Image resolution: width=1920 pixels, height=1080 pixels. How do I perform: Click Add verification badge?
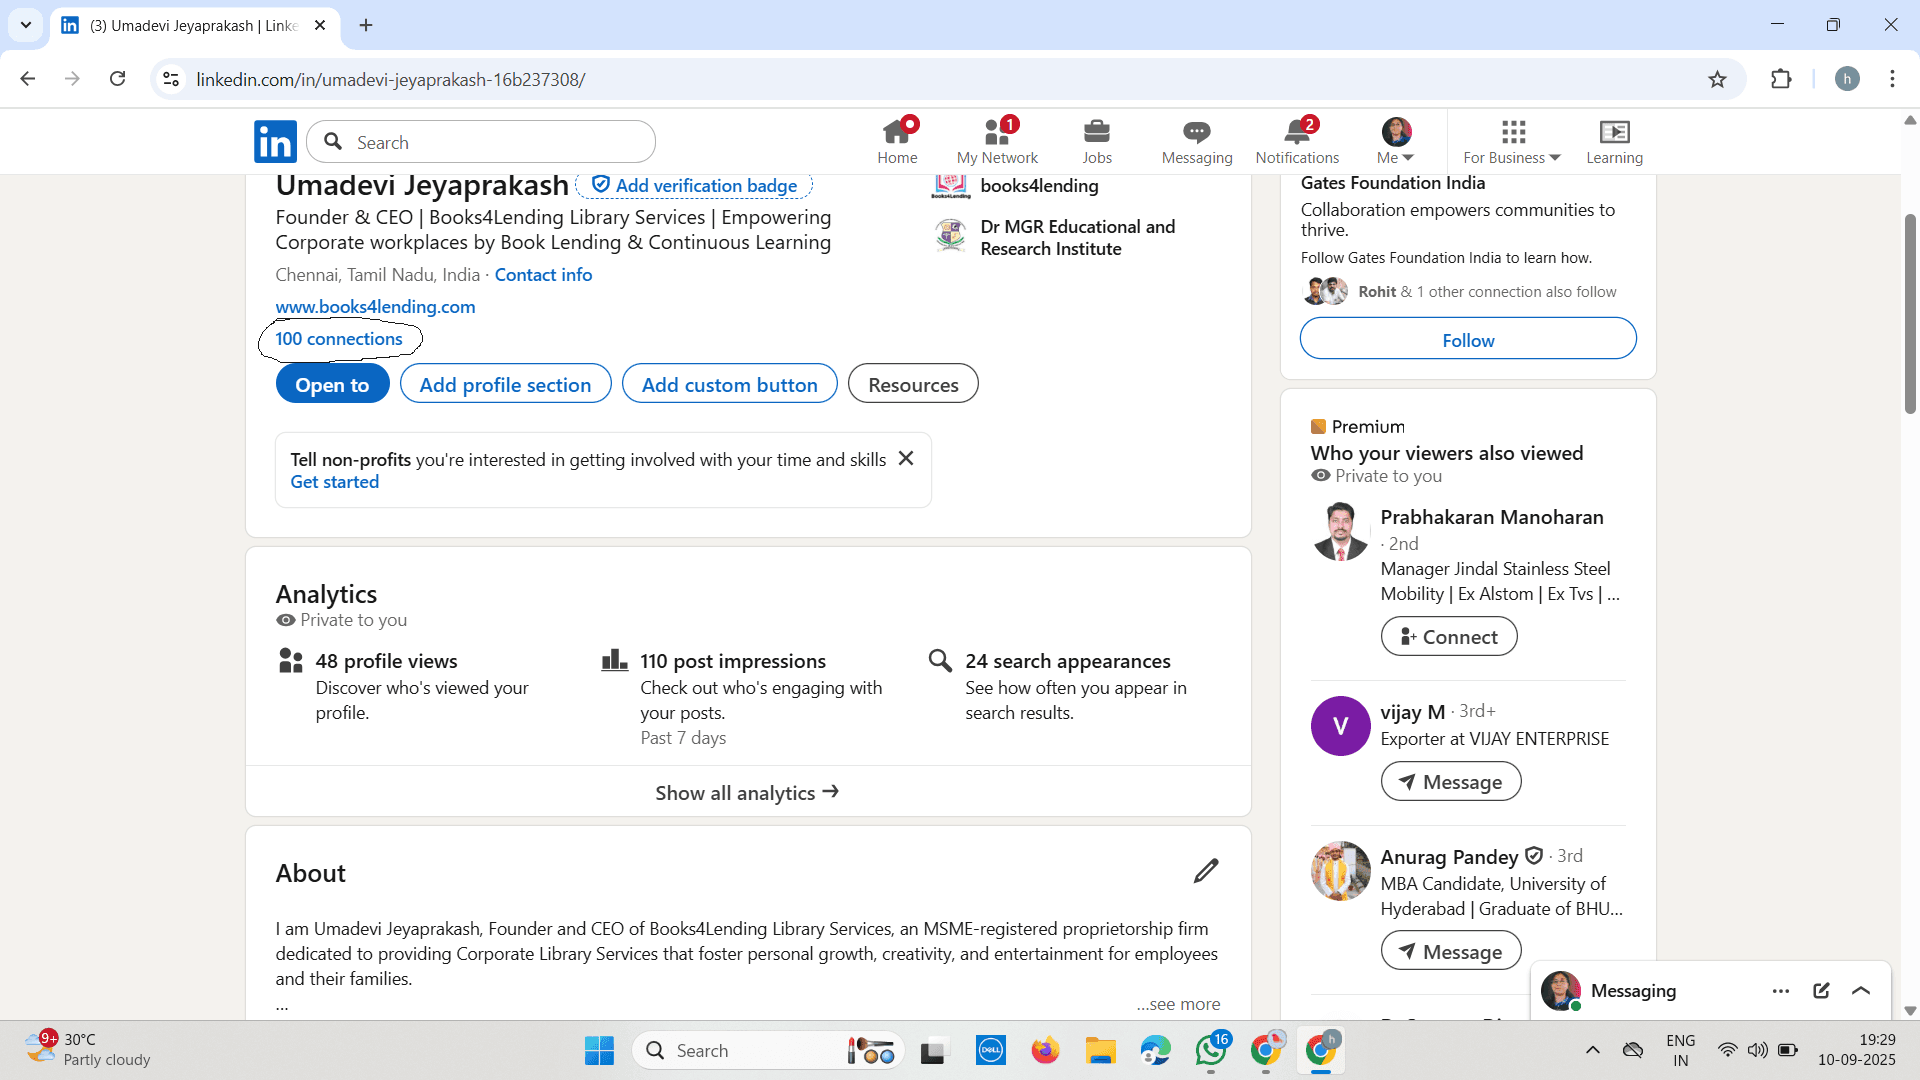click(695, 185)
